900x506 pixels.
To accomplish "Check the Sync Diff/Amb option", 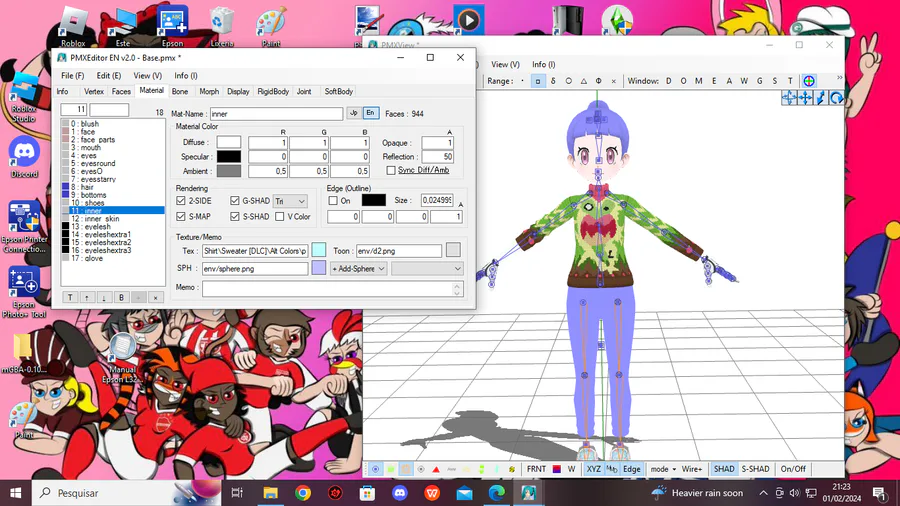I will tap(391, 170).
